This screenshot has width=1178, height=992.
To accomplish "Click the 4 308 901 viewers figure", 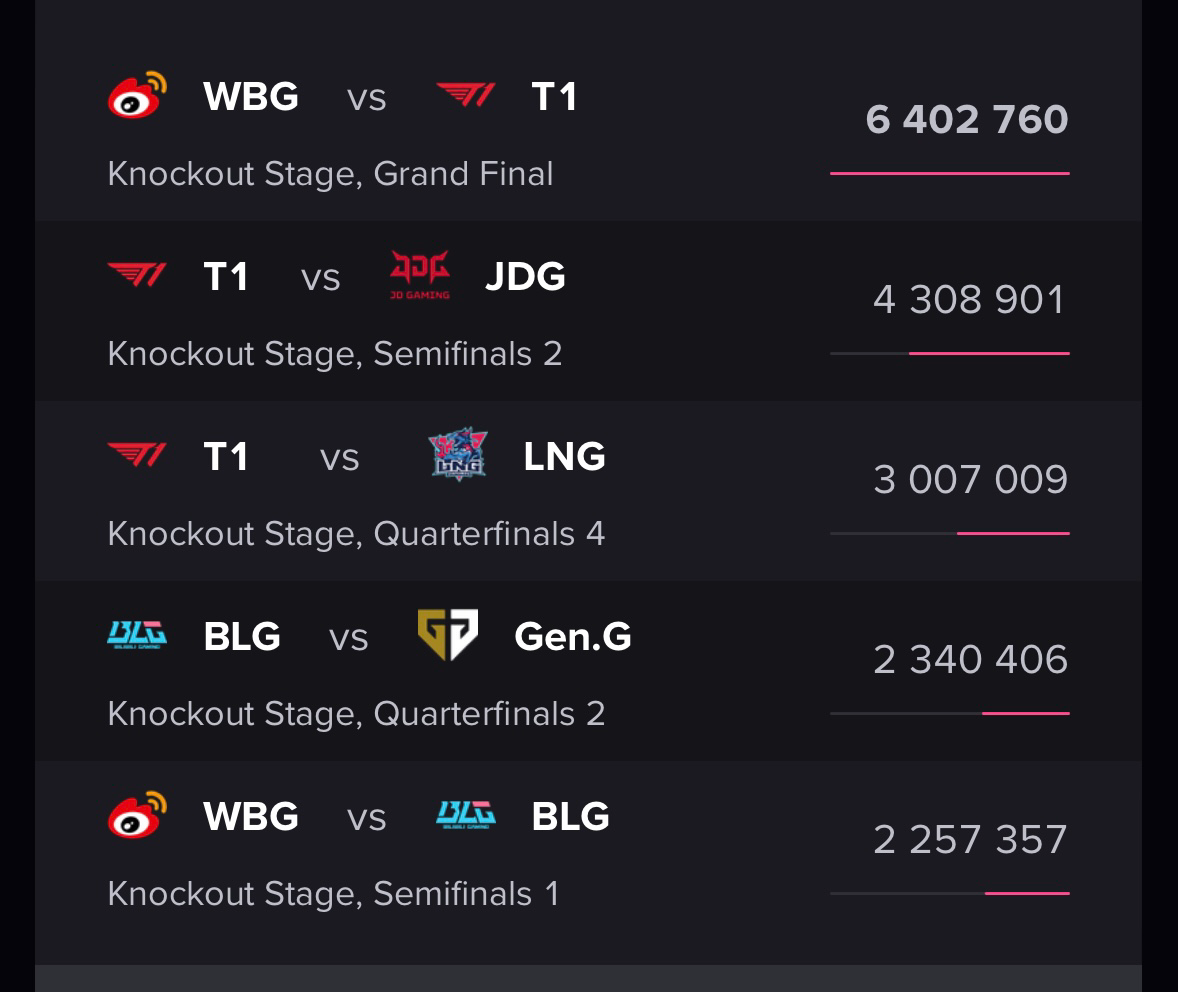I will point(969,299).
